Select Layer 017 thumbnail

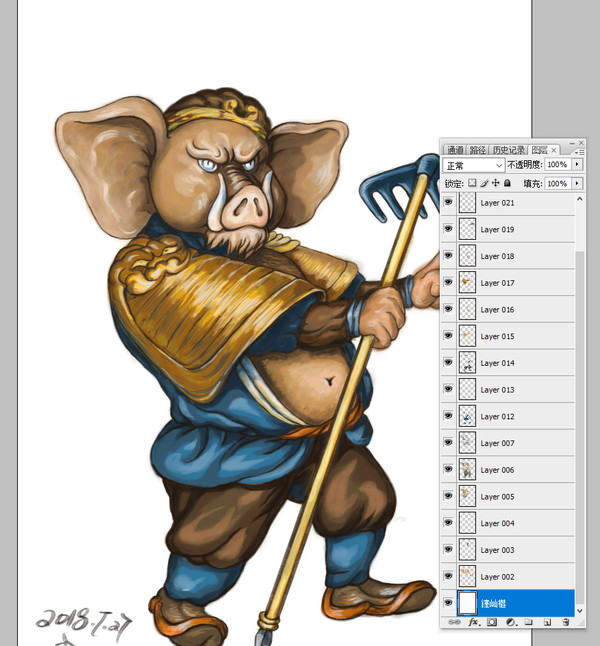(467, 283)
